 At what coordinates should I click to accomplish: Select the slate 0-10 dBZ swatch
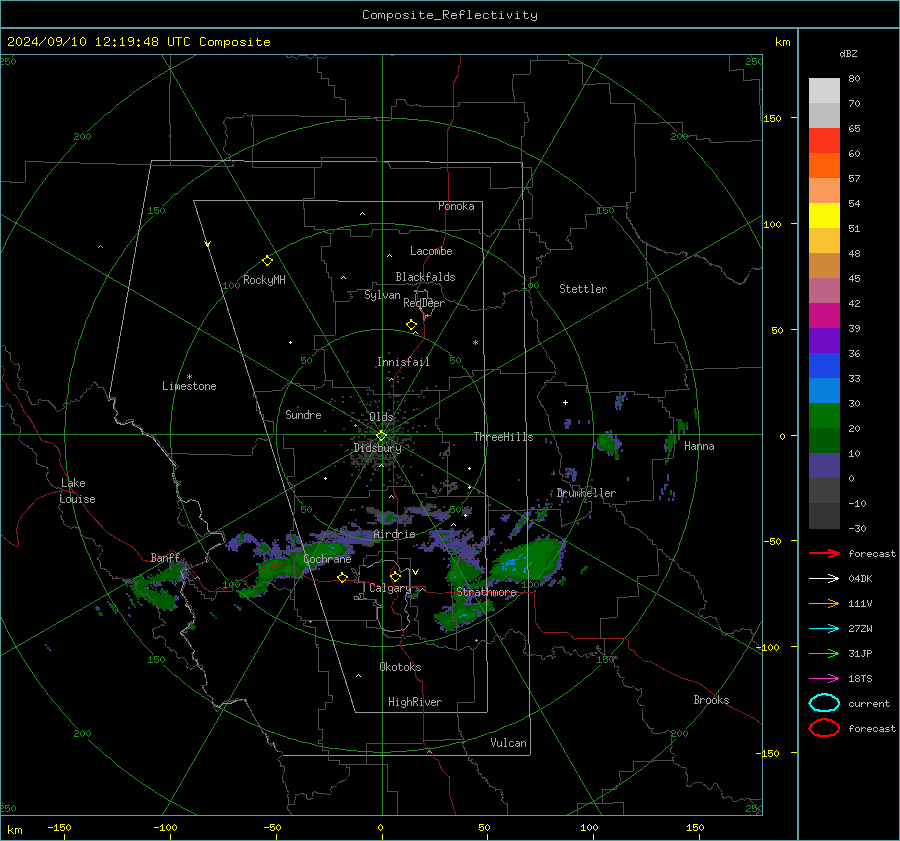pyautogui.click(x=824, y=466)
